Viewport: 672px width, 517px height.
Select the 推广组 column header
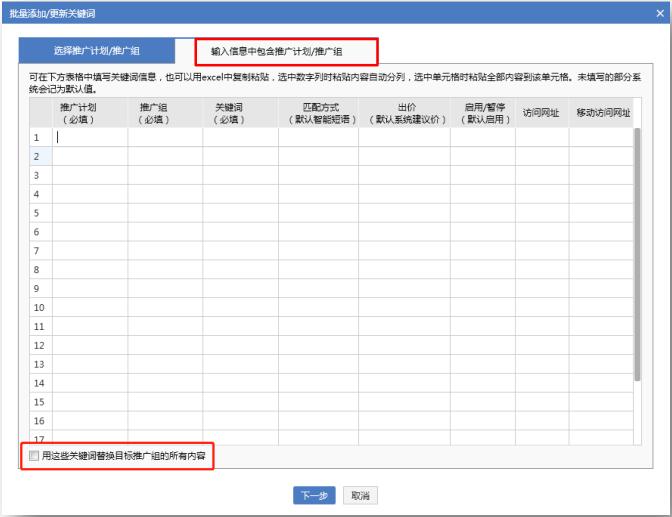pyautogui.click(x=165, y=113)
